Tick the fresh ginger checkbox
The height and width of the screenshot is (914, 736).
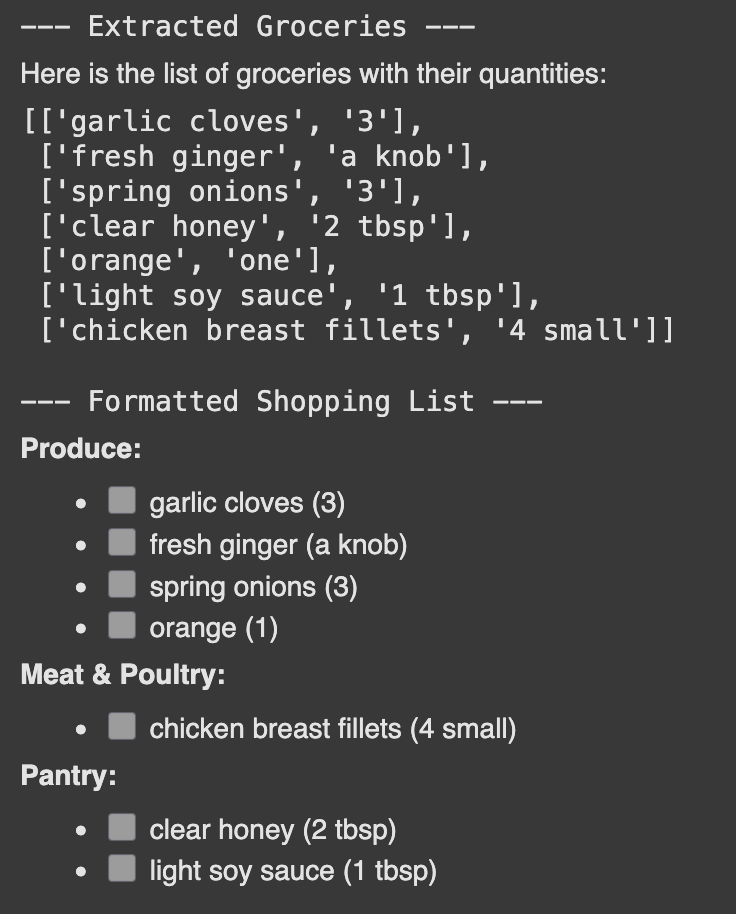[122, 542]
